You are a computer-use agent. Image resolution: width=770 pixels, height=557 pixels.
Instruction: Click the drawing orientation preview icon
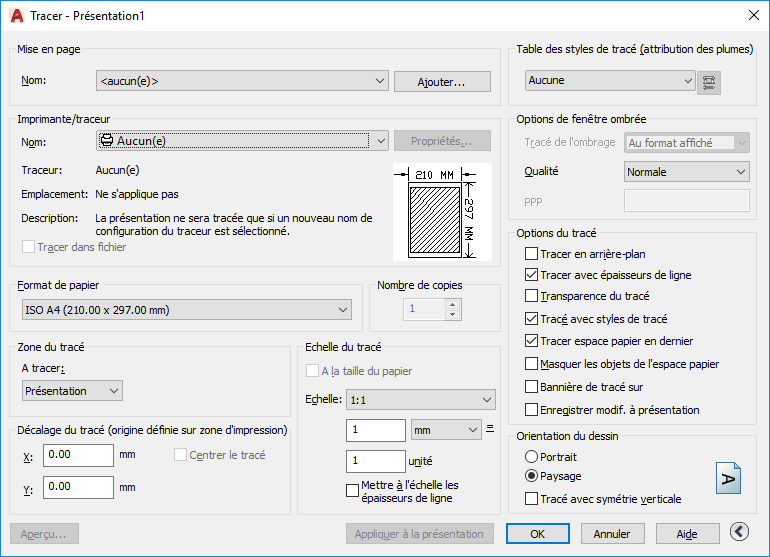pyautogui.click(x=727, y=478)
